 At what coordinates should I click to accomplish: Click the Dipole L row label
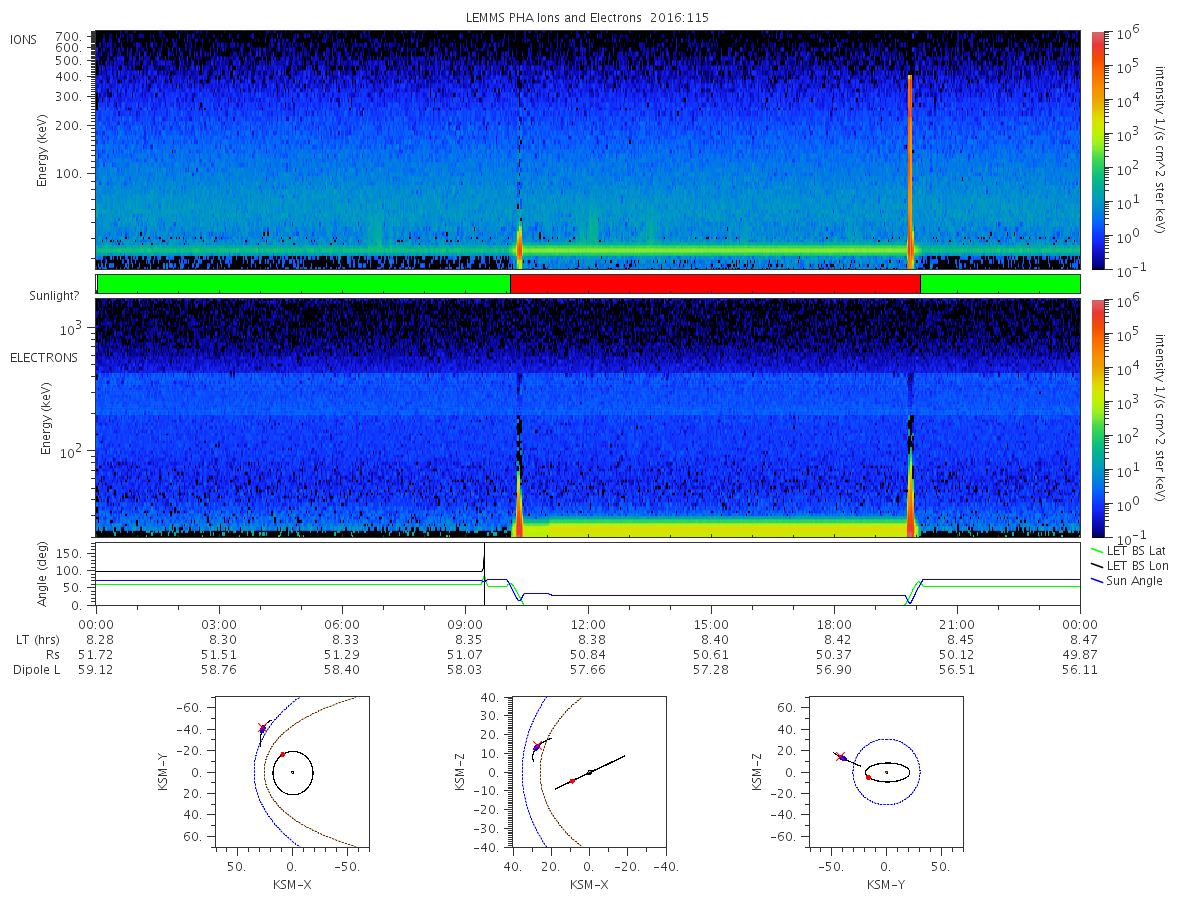tap(36, 670)
